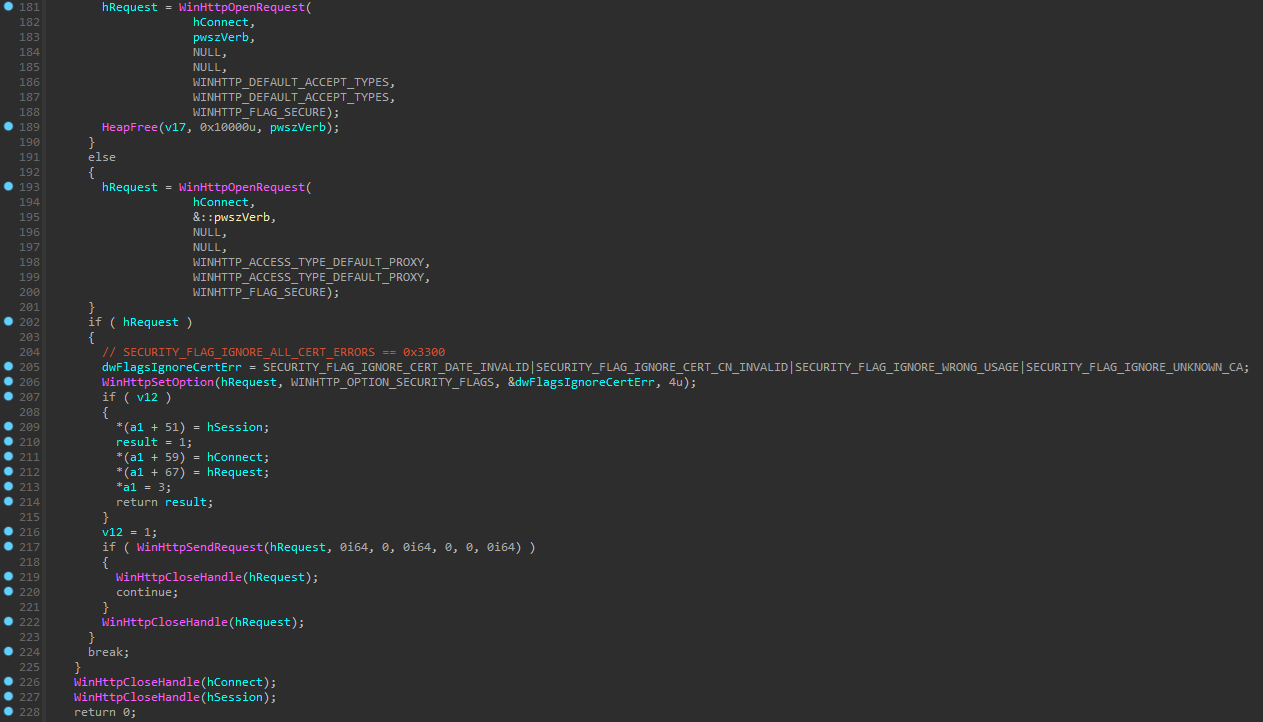
Task: Toggle breakpoint dot at line 224
Action: point(9,652)
